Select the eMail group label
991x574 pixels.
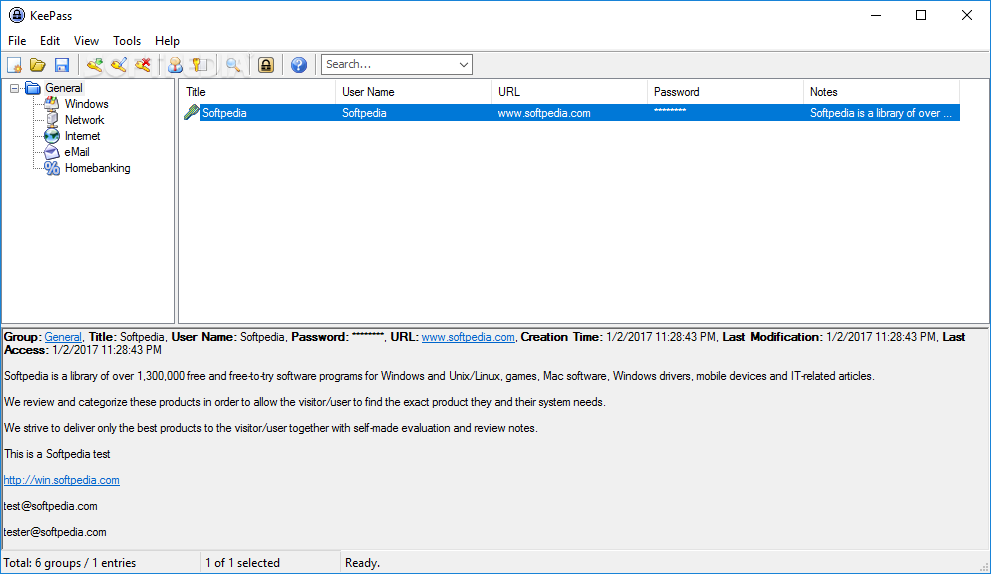click(x=76, y=152)
